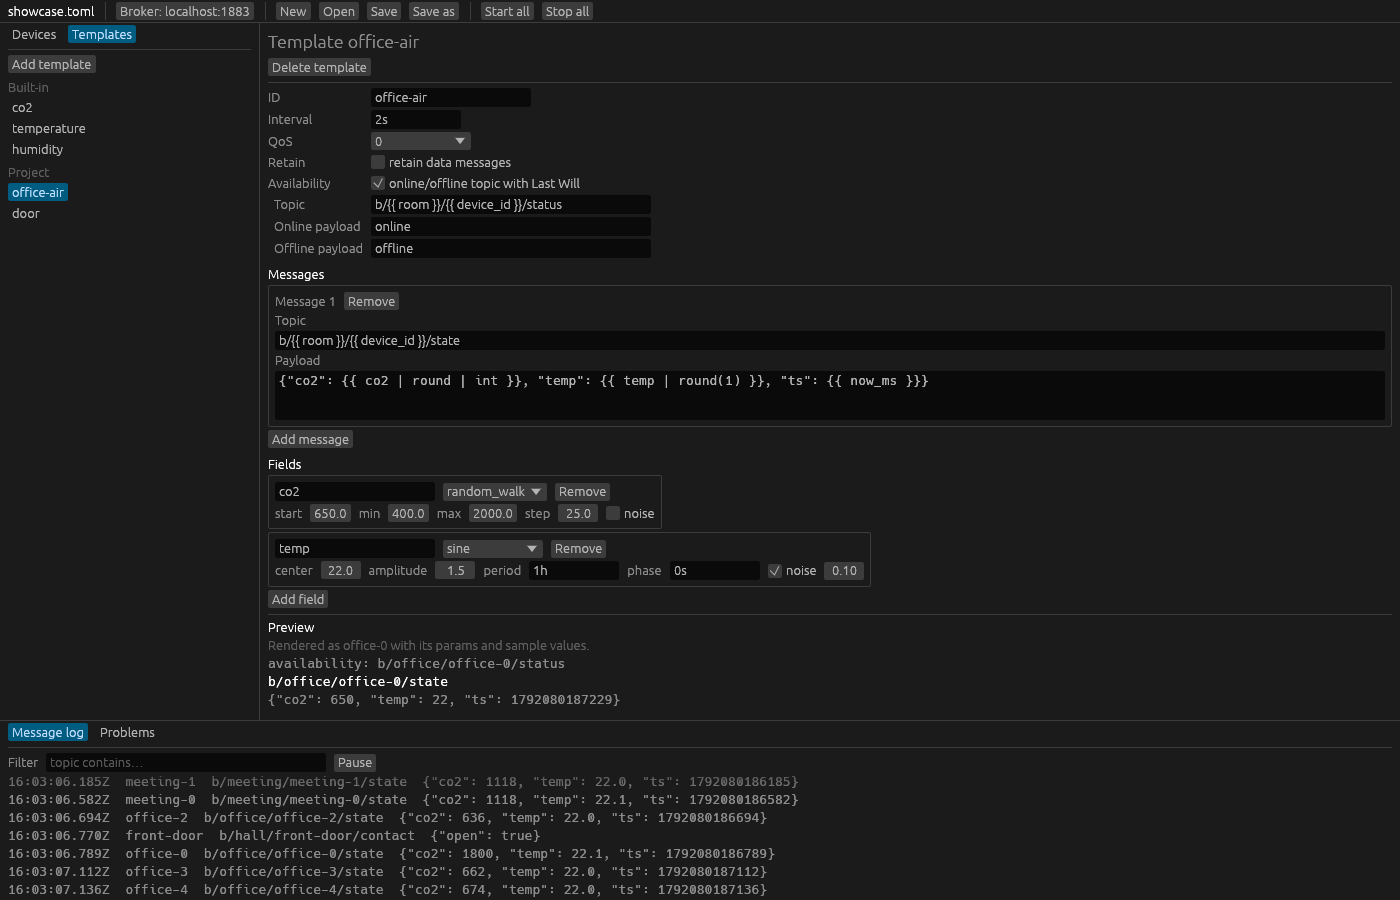Edit the Offline payload field
This screenshot has height=900, width=1400.
(511, 248)
